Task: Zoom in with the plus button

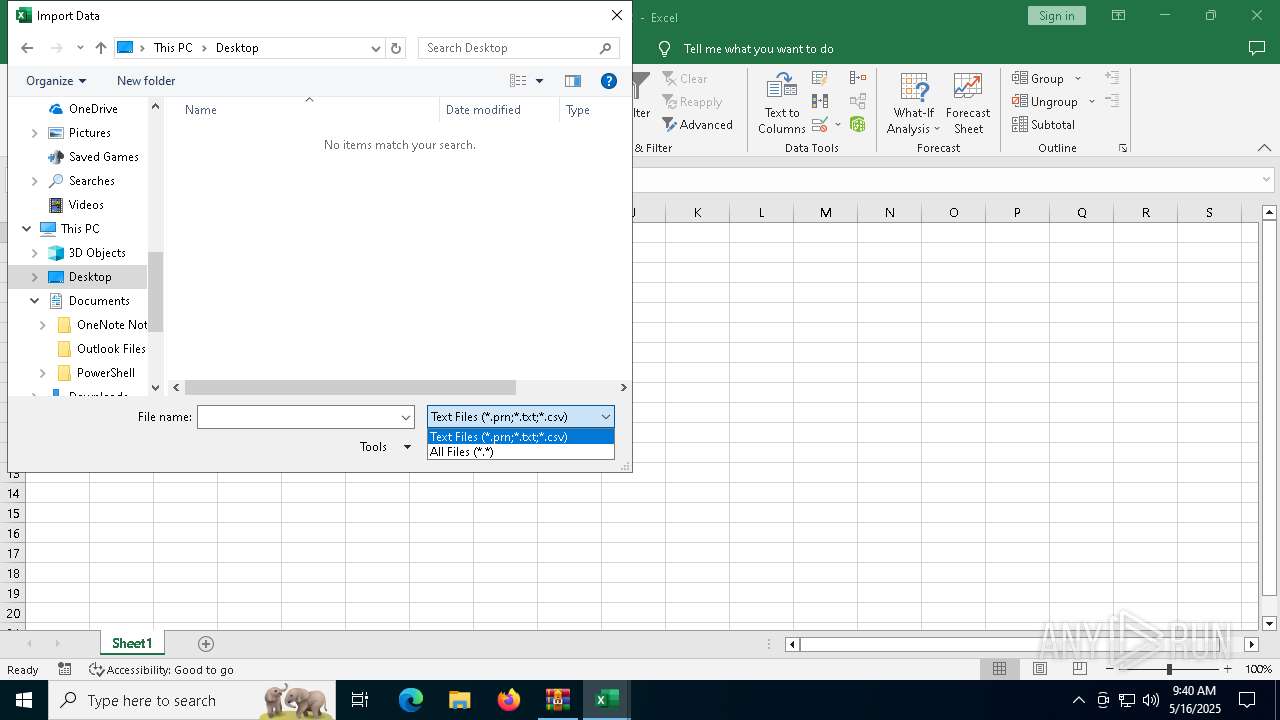Action: click(x=1227, y=669)
